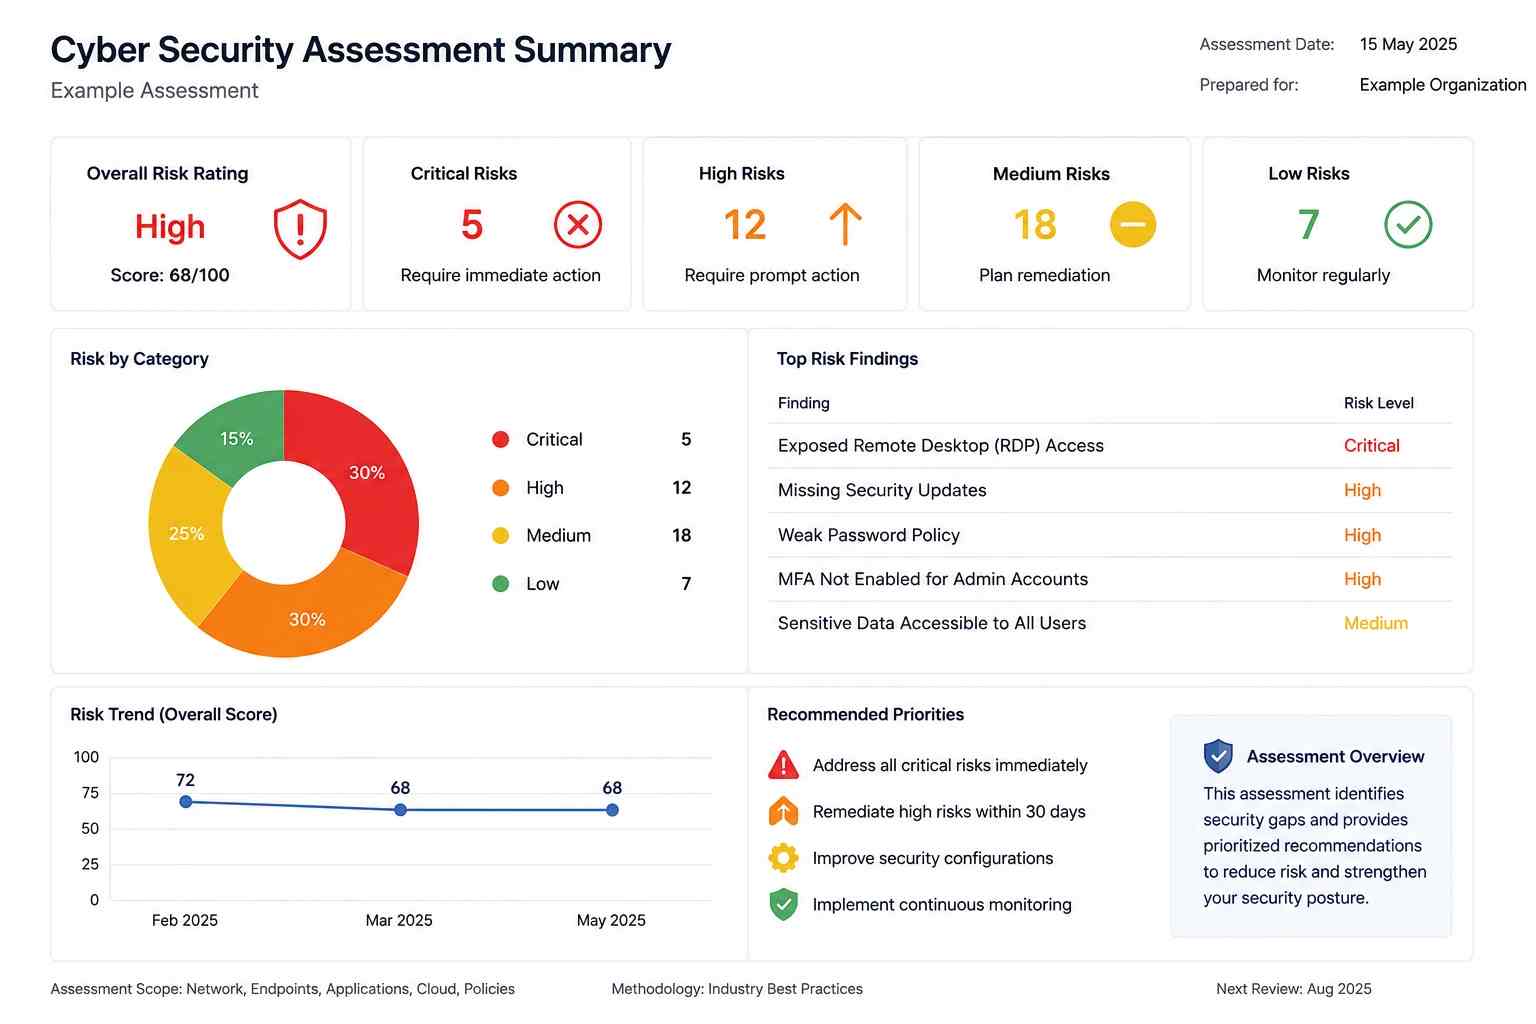Click the yellow gear priority icon
The image size is (1536, 1024).
pos(783,858)
